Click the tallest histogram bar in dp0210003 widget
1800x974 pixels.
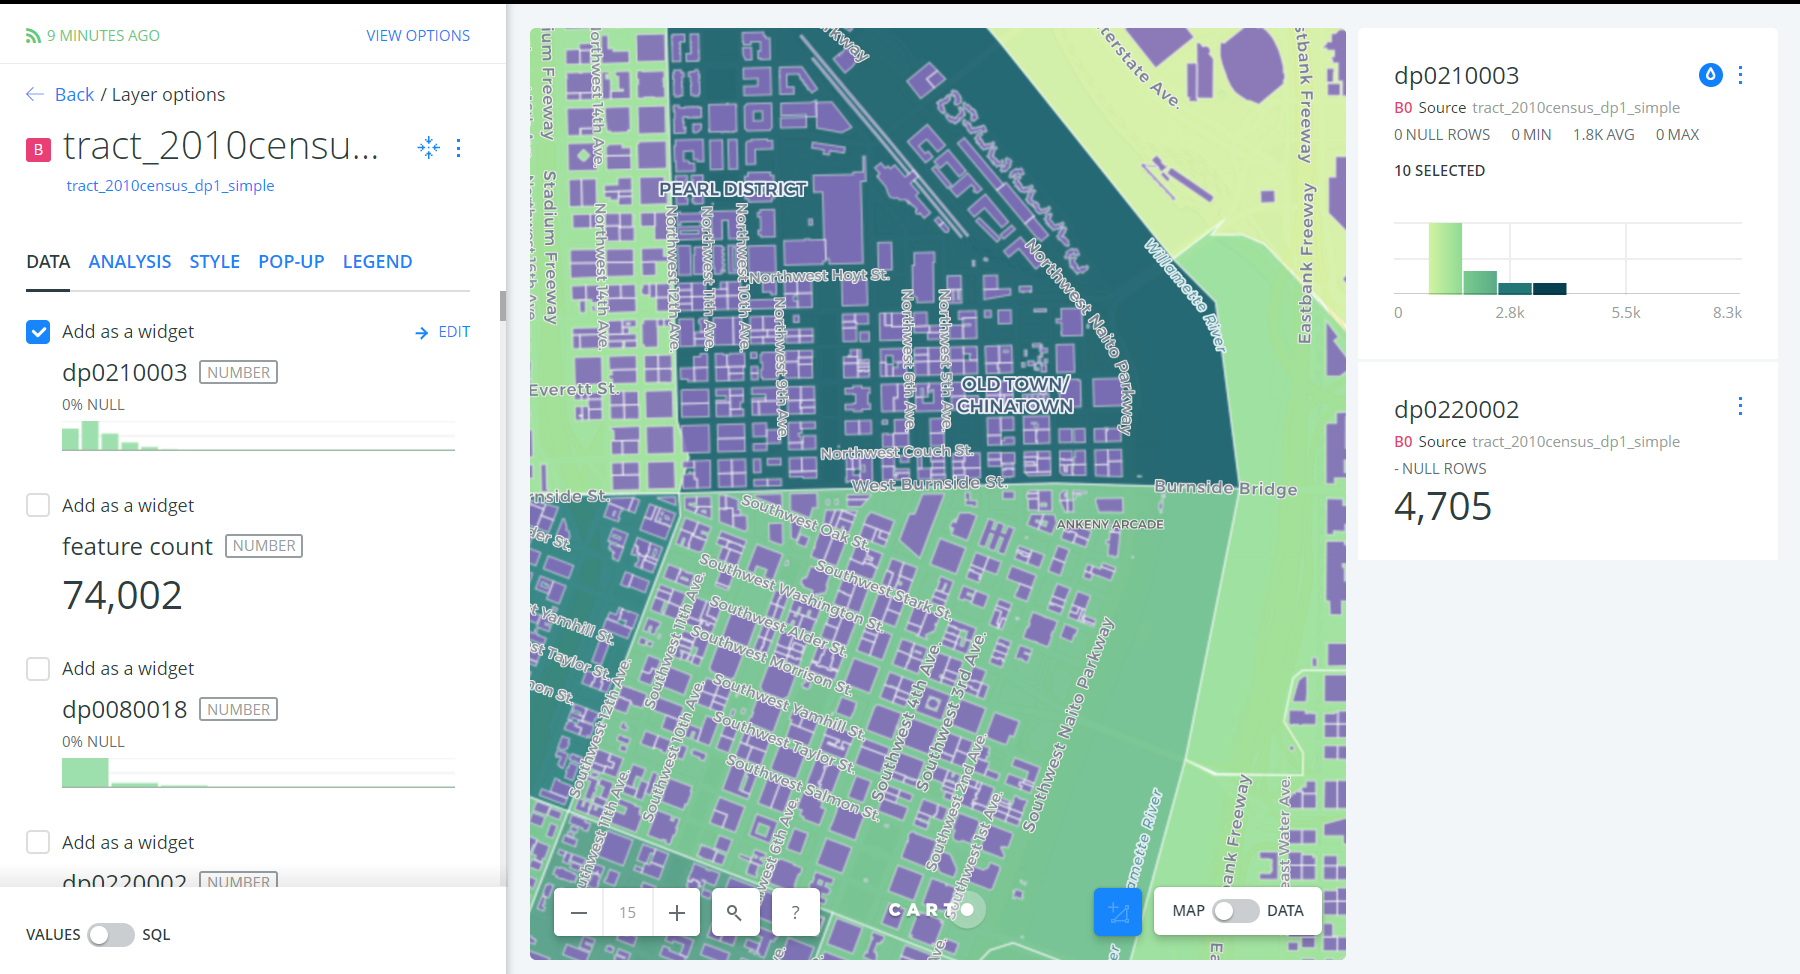tap(1445, 259)
